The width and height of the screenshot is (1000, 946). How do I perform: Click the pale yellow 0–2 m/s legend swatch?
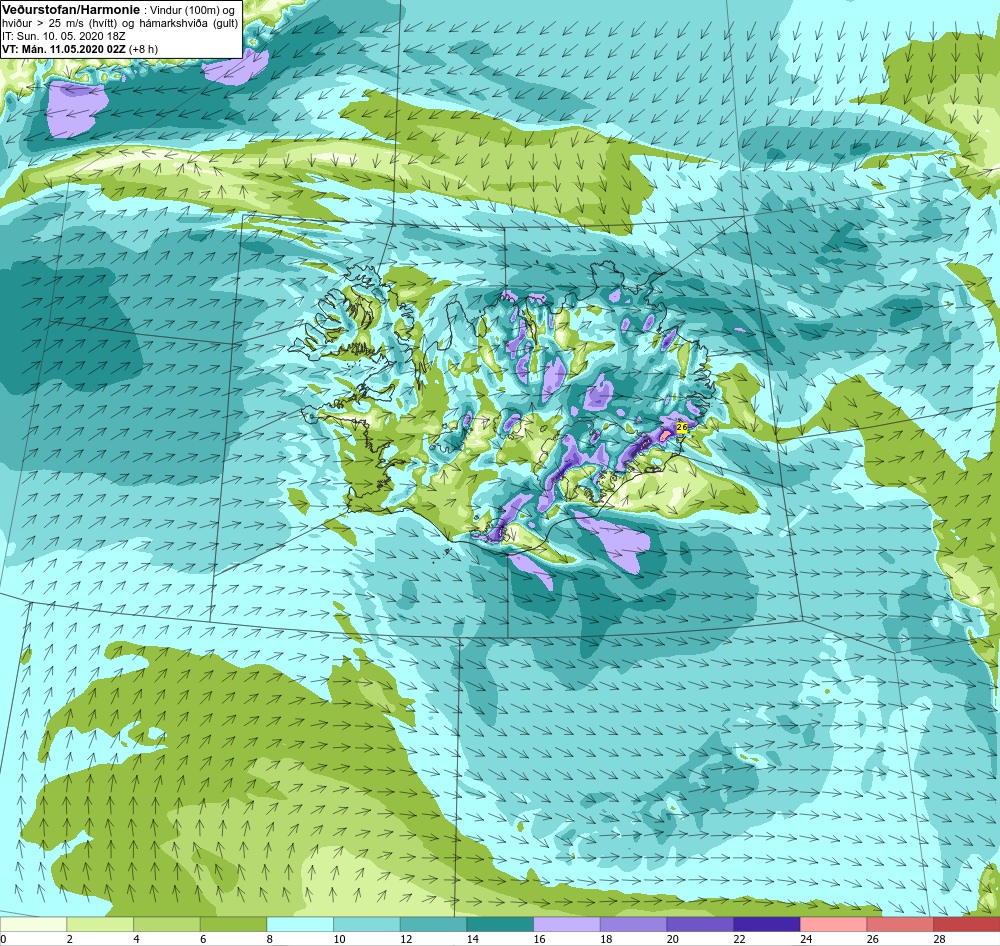(33, 924)
